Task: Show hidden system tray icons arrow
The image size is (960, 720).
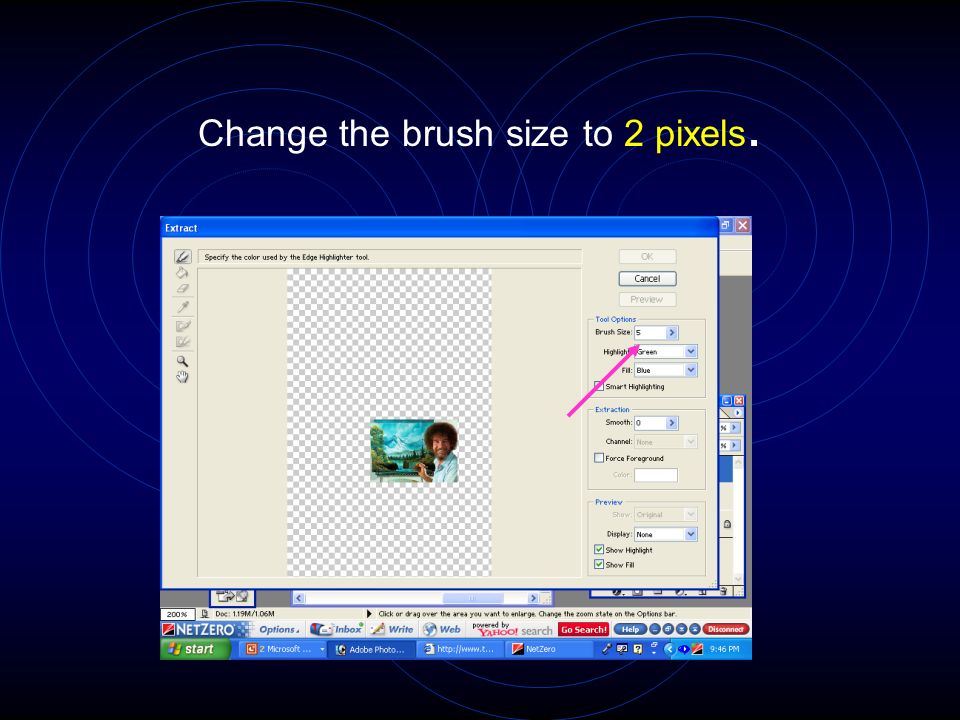Action: (x=669, y=649)
